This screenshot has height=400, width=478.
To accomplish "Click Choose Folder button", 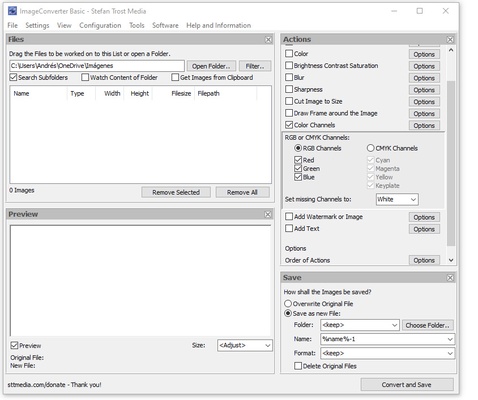I will pyautogui.click(x=428, y=325).
